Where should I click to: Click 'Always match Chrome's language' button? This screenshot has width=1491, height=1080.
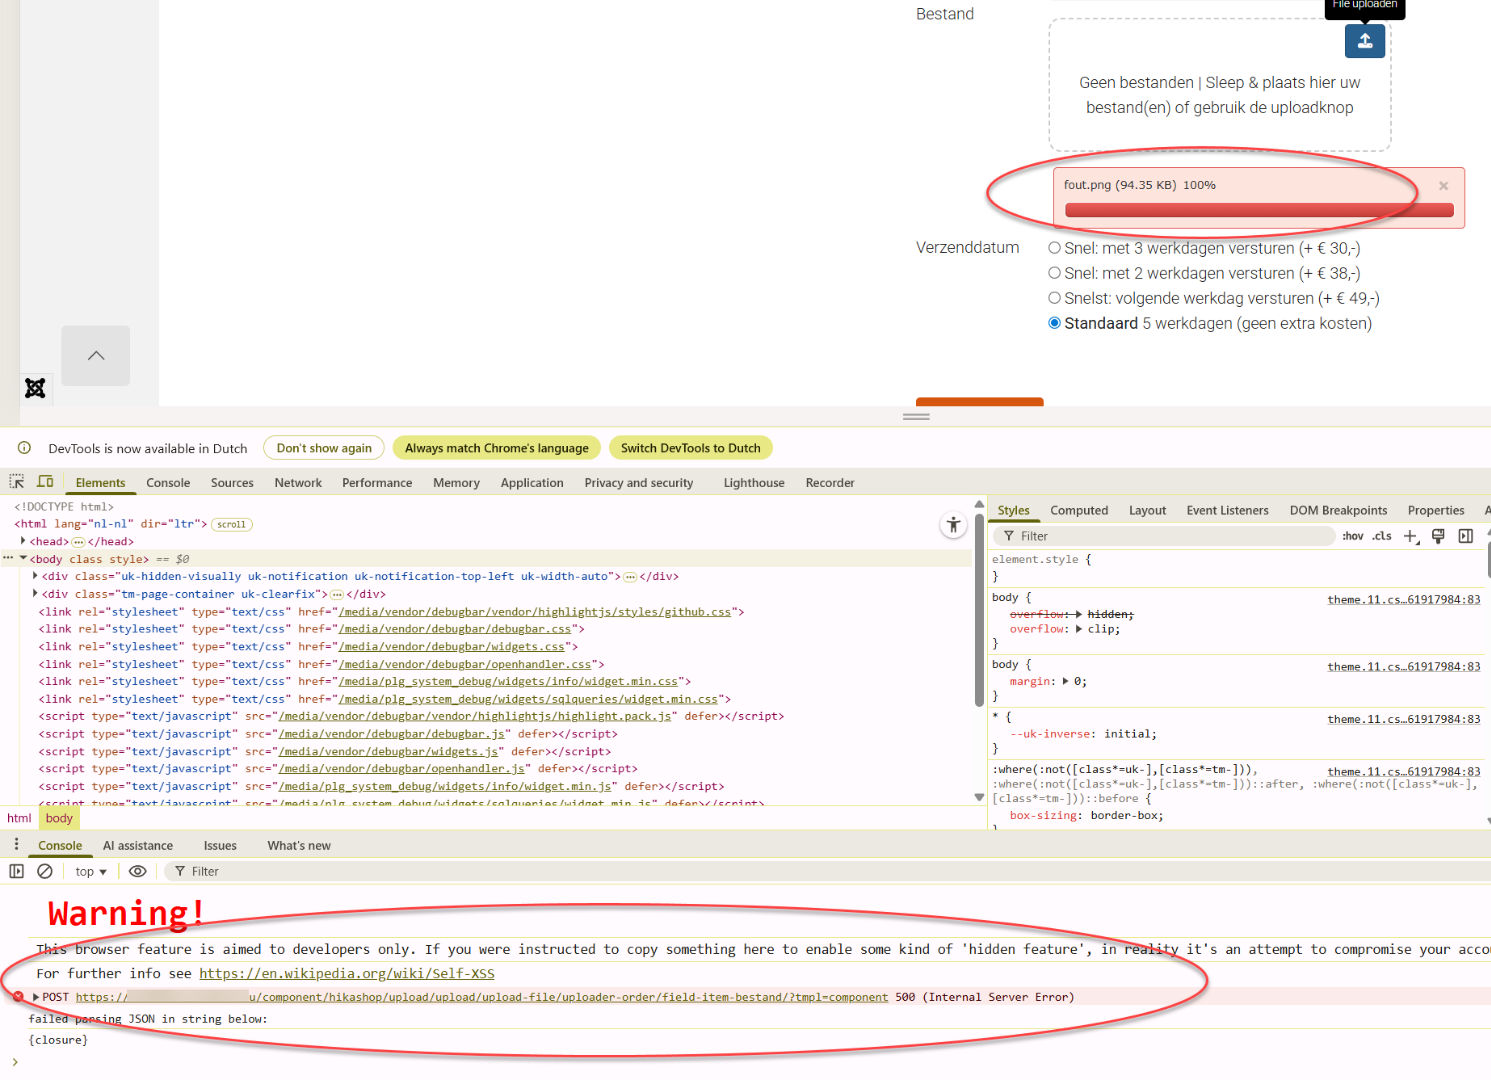tap(497, 448)
